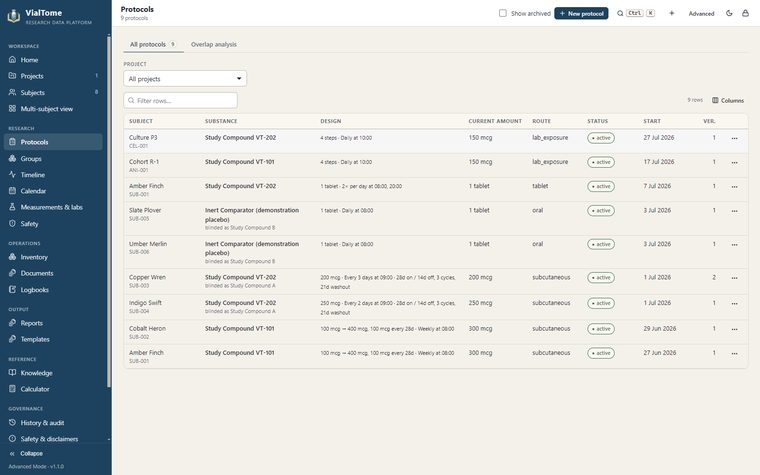Viewport: 760px width, 475px height.
Task: Open Documents page
Action: tap(53, 273)
